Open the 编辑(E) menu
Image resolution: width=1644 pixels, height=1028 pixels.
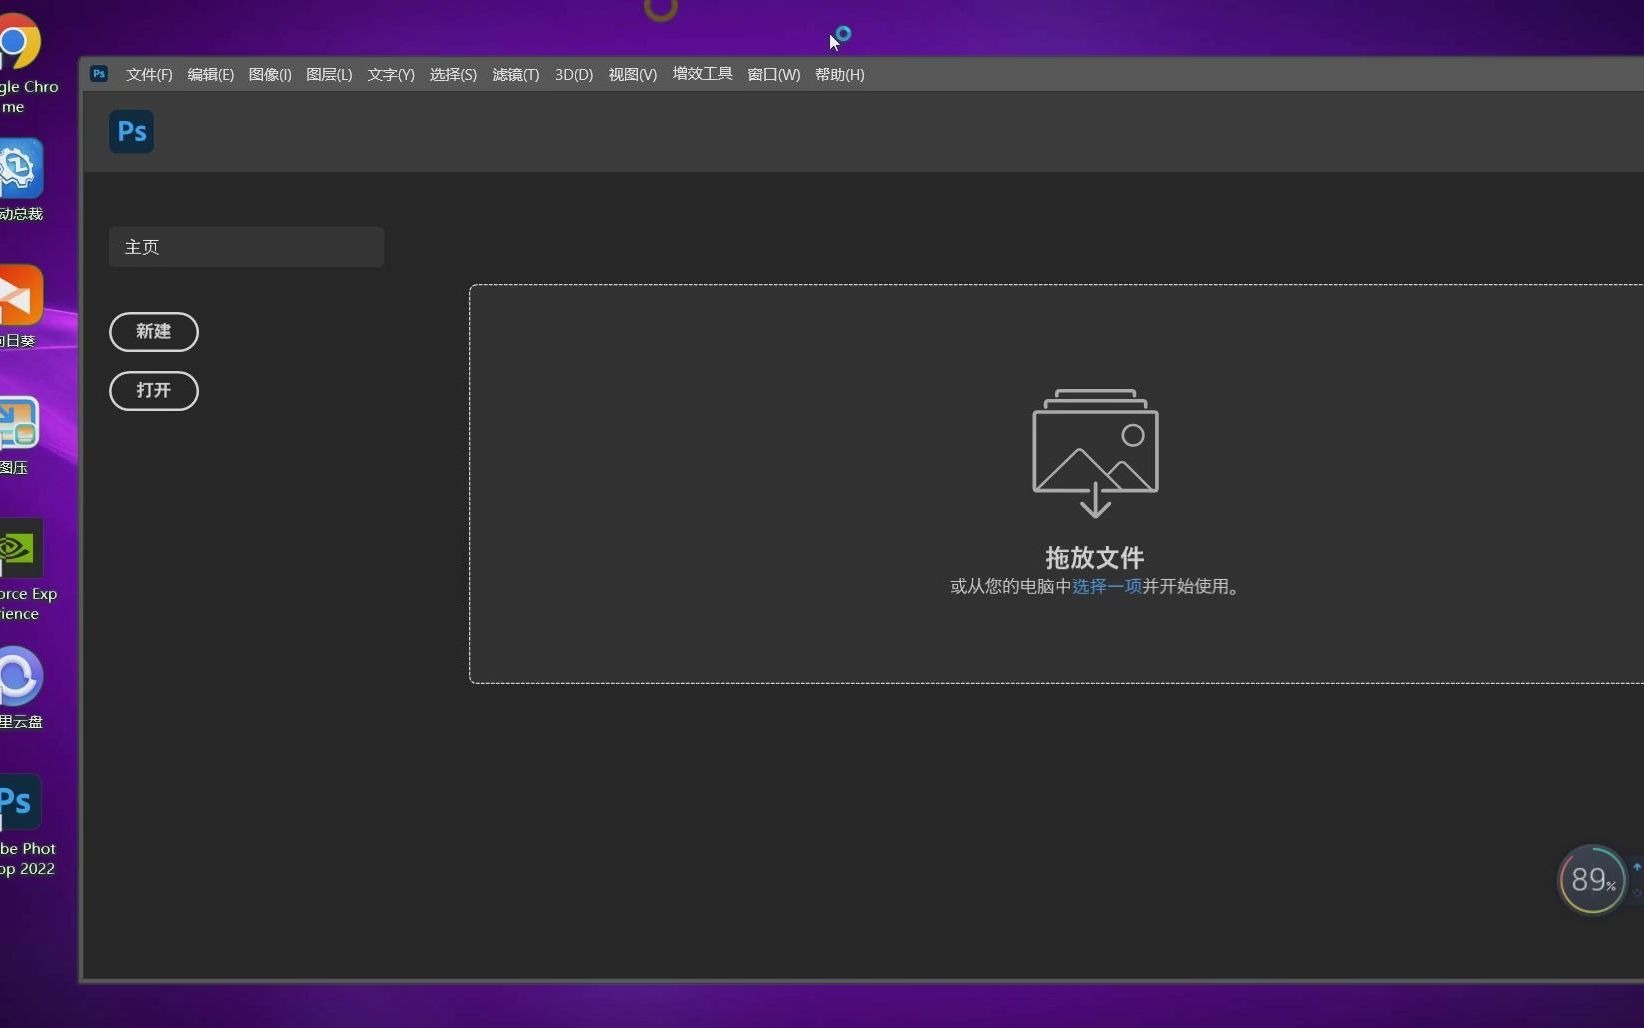pyautogui.click(x=209, y=74)
